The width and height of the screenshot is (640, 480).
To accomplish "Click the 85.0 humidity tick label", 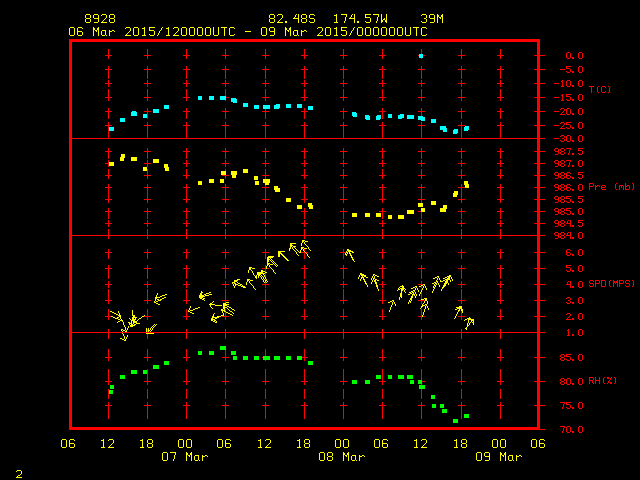I will tap(572, 358).
